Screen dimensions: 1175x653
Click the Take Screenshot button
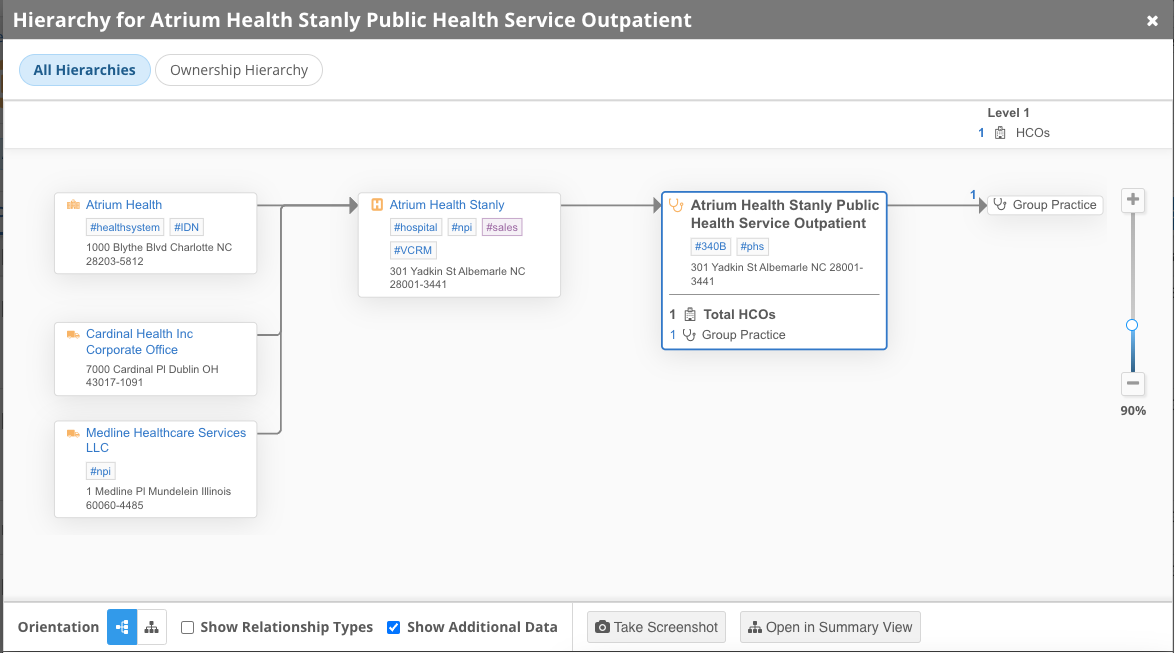[656, 627]
